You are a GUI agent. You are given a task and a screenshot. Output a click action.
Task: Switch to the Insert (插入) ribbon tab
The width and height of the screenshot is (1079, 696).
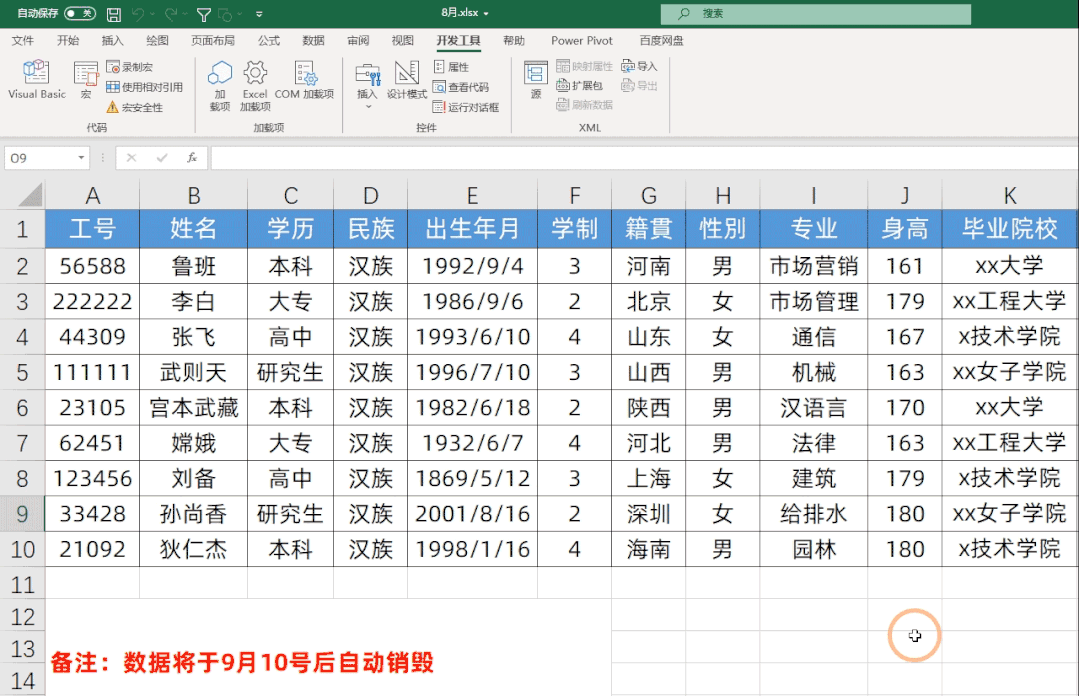112,41
